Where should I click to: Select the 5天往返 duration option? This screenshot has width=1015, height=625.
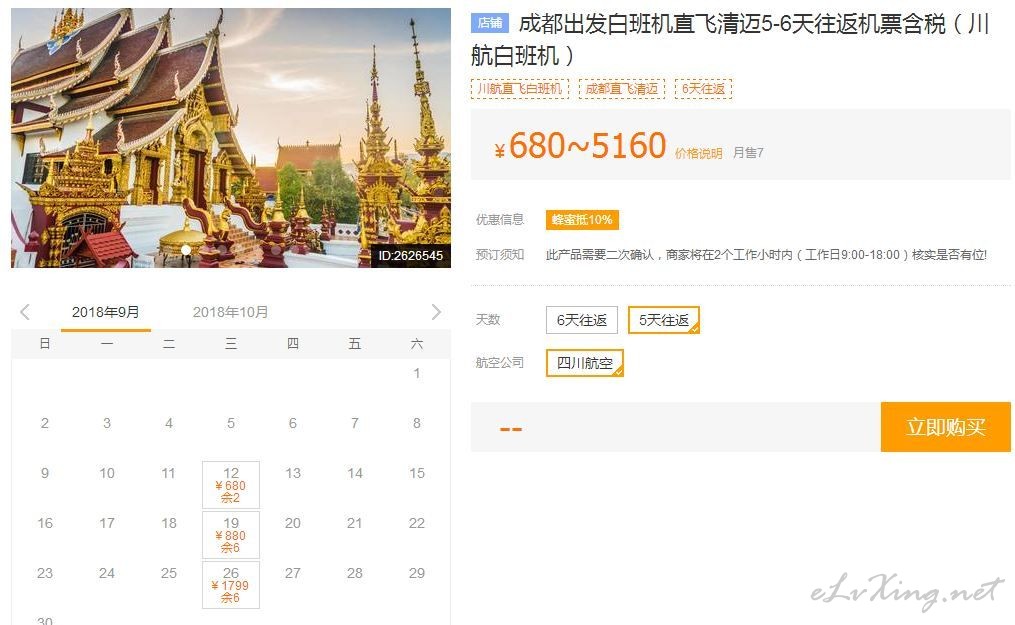pyautogui.click(x=664, y=320)
